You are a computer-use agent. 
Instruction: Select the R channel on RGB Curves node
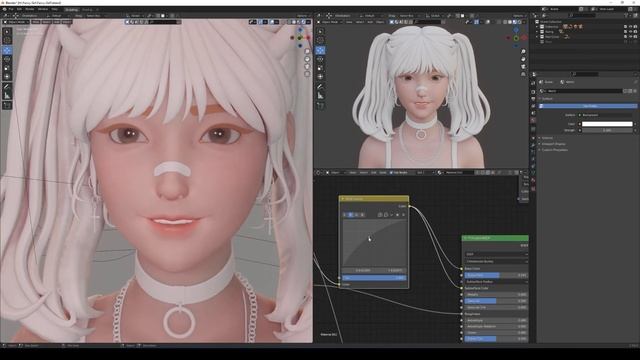350,215
